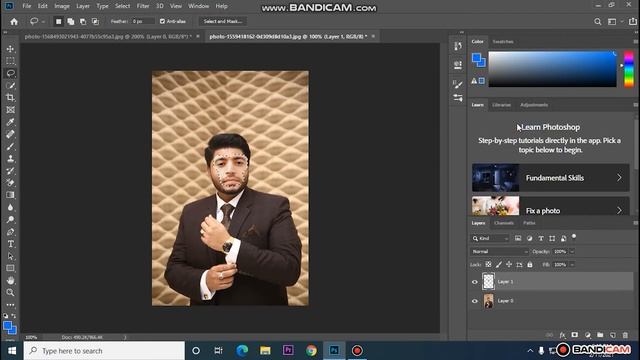Image resolution: width=640 pixels, height=360 pixels.
Task: Toggle lock all padlock icon
Action: [x=530, y=264]
